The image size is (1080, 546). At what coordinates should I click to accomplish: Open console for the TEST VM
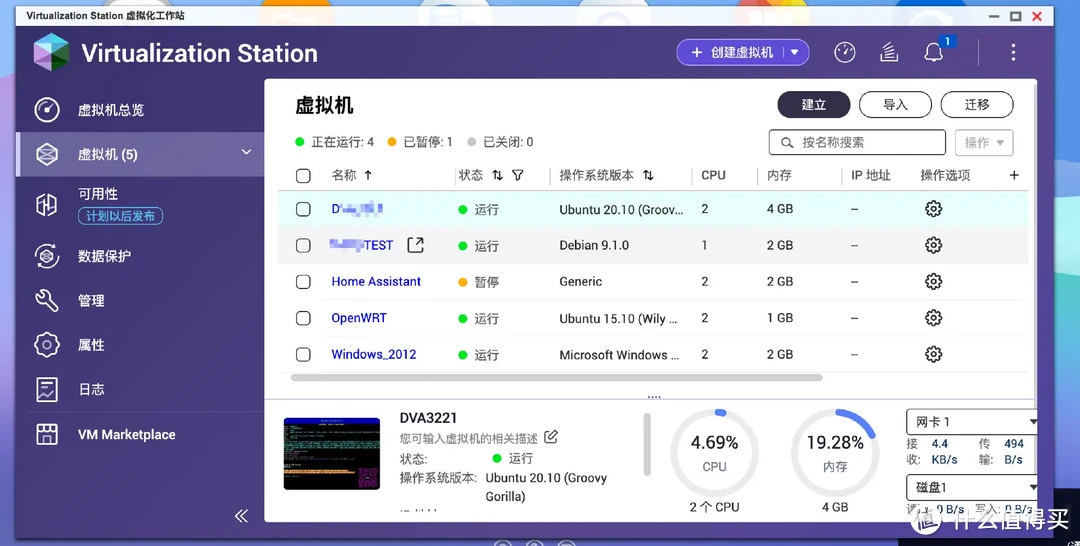click(x=415, y=245)
